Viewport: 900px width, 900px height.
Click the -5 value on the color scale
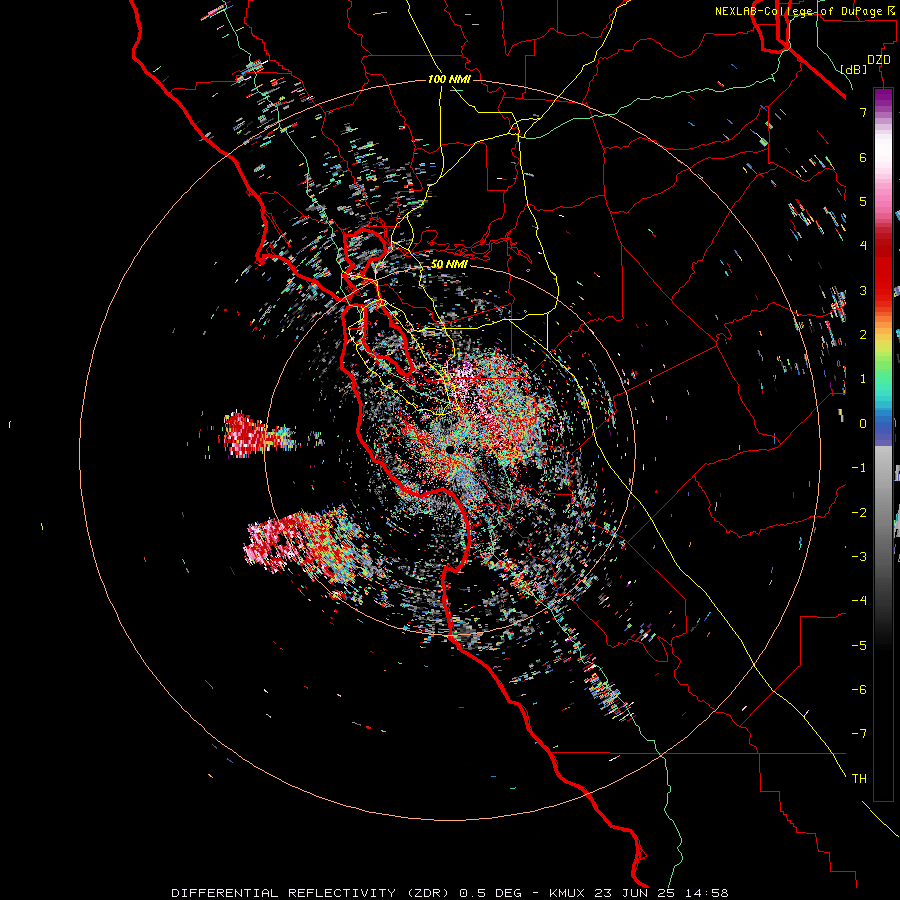[x=859, y=646]
